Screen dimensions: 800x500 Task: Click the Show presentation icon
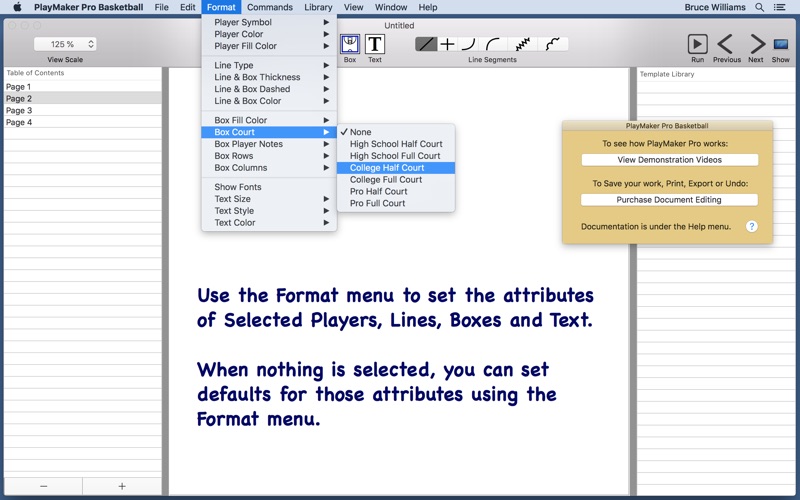point(781,44)
